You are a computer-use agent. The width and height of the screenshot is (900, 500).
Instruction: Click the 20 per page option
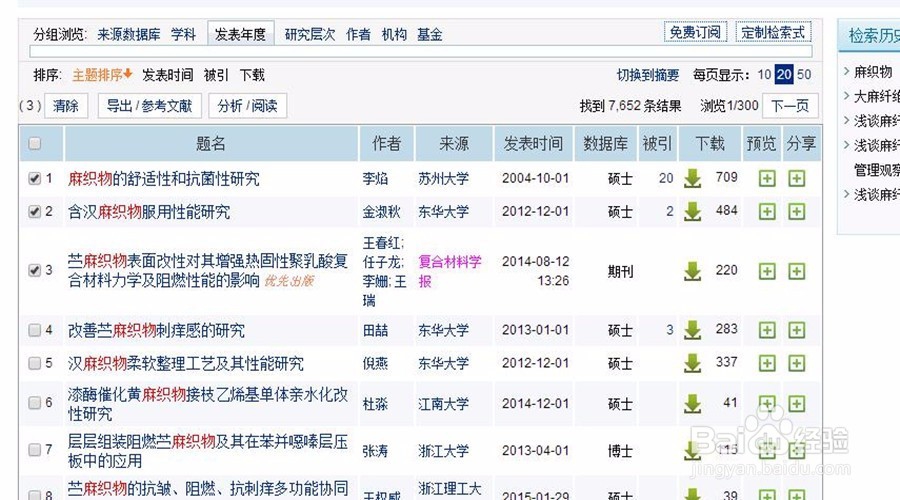pos(784,75)
